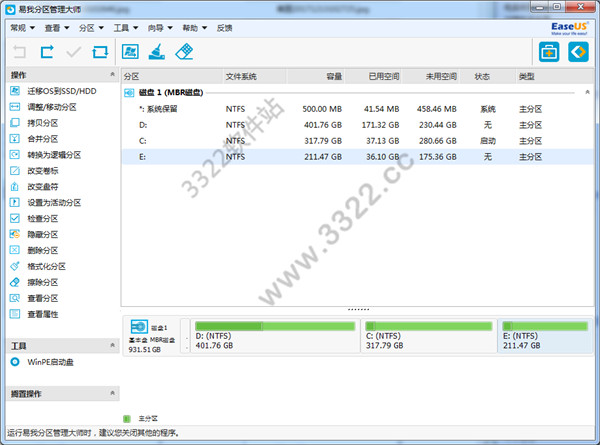Select the E: partition row in list
This screenshot has height=445, width=600.
click(357, 157)
